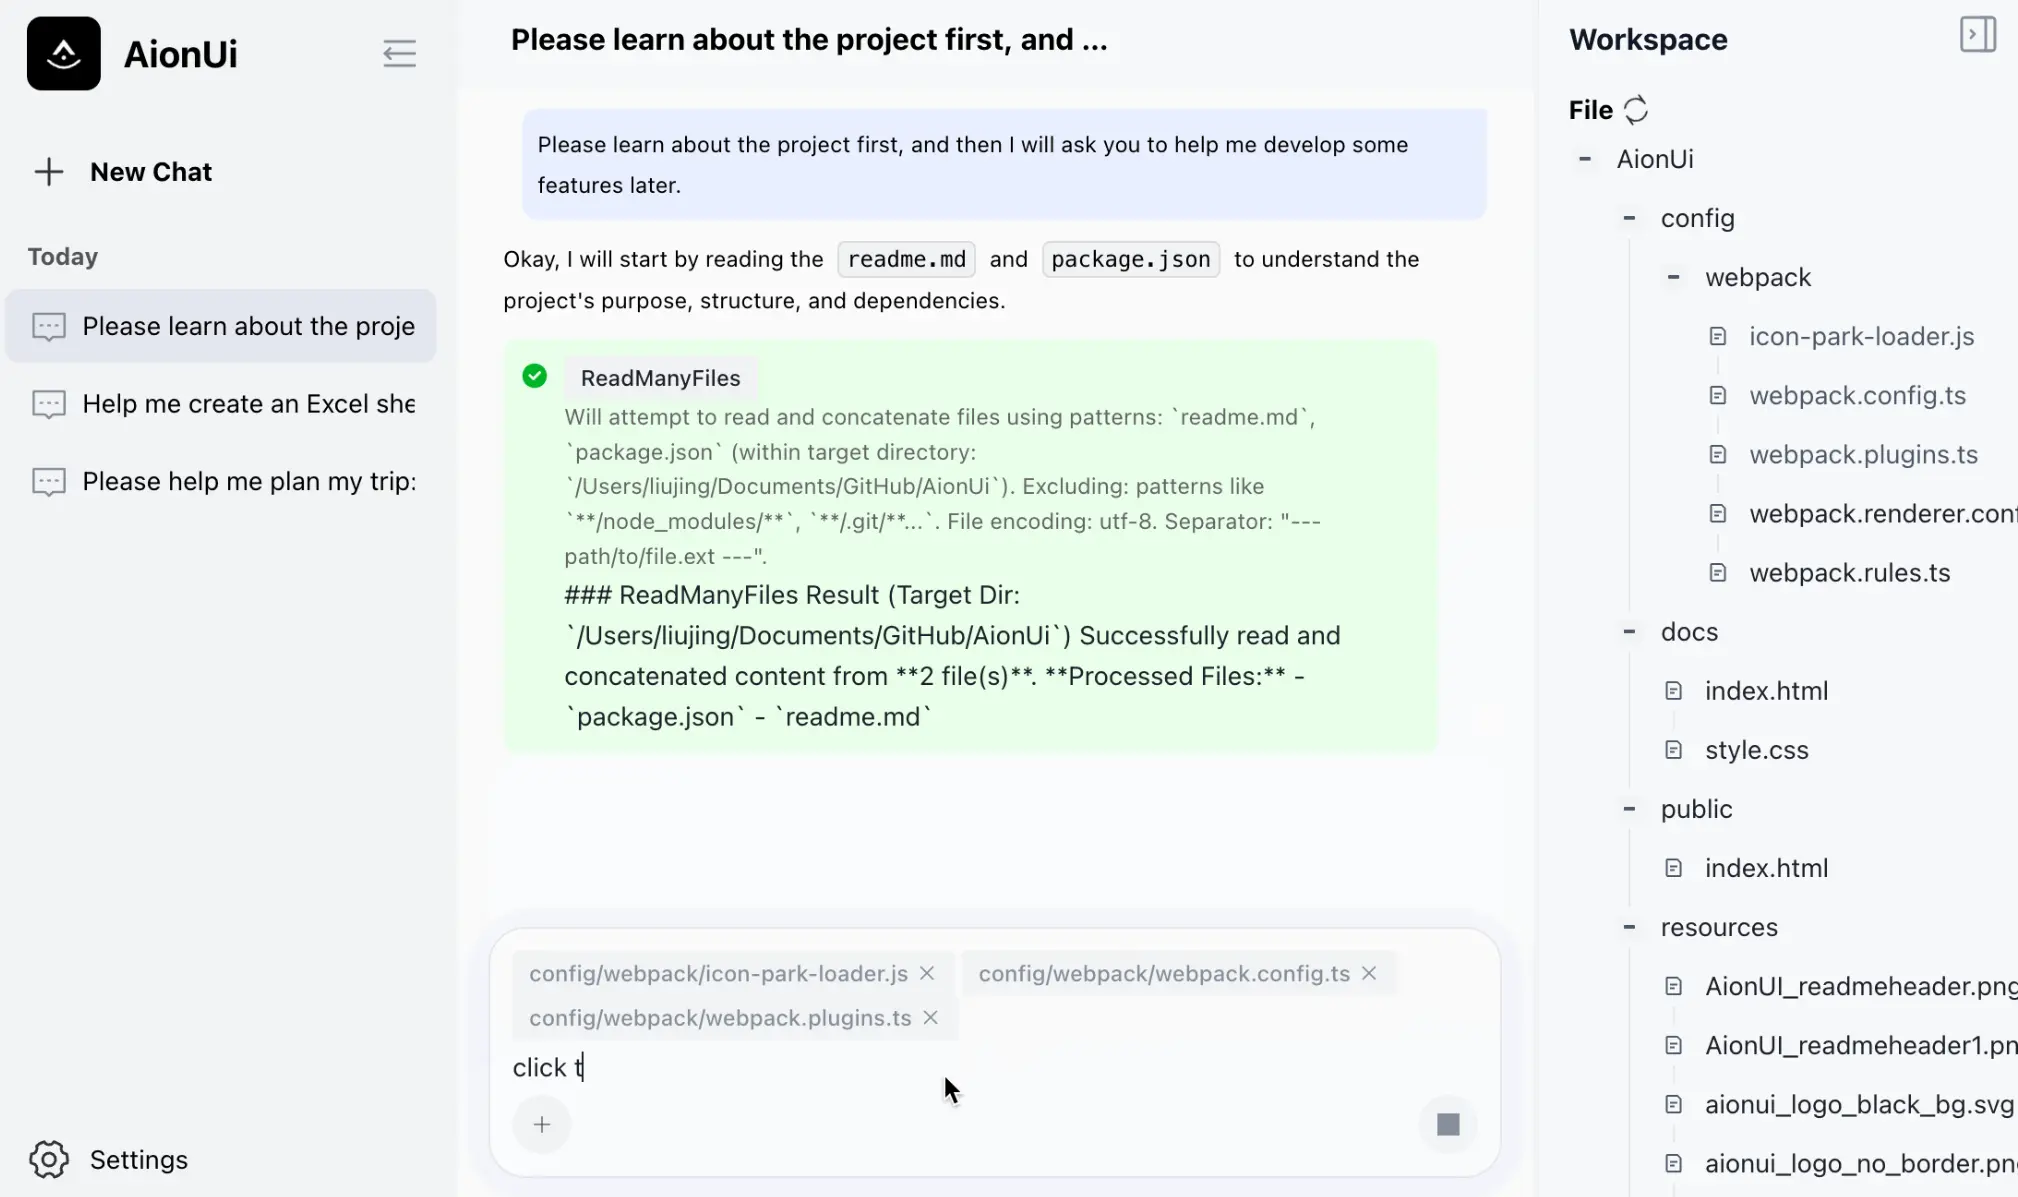2018x1197 pixels.
Task: Click the green ReadManyFiles success checkmark
Action: click(534, 376)
